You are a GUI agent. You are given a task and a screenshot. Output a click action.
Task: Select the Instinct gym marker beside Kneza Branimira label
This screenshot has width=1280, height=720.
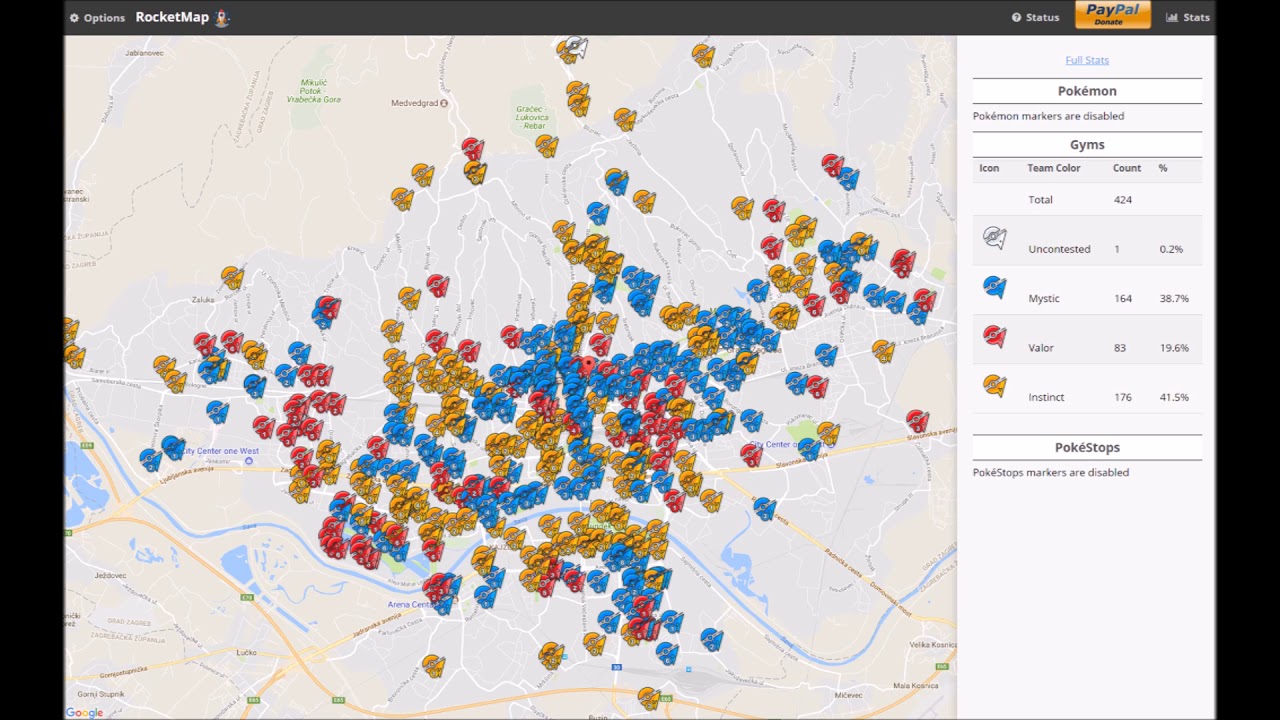pos(883,351)
